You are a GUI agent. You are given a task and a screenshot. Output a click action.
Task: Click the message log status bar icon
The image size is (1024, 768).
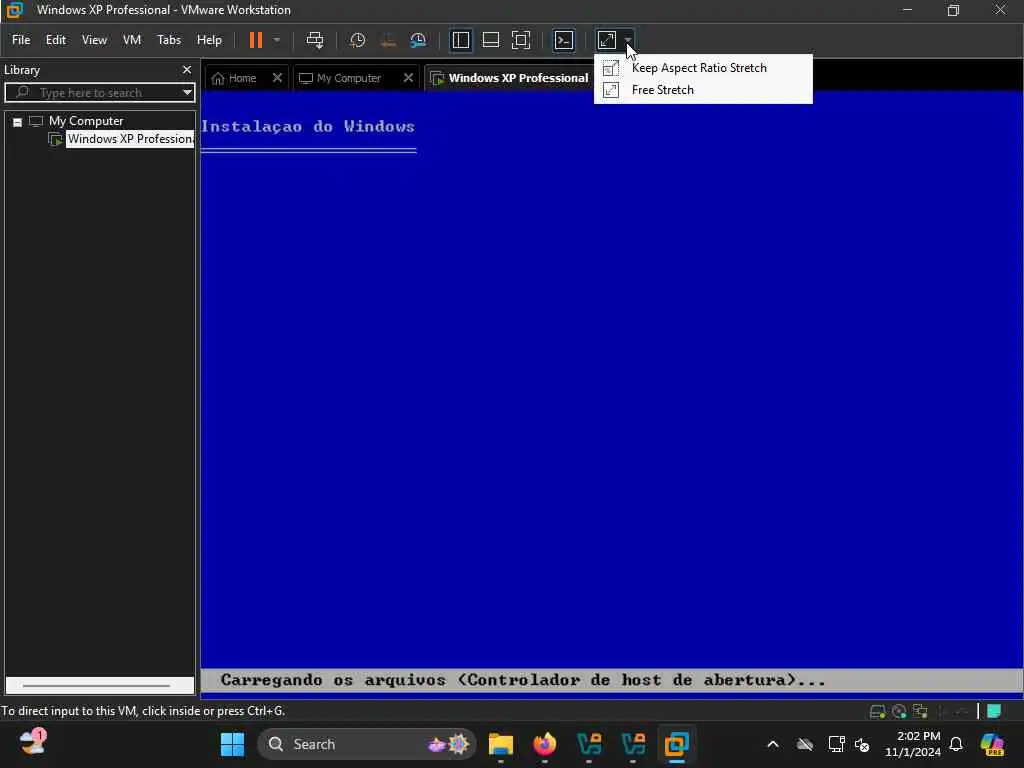[x=995, y=711]
